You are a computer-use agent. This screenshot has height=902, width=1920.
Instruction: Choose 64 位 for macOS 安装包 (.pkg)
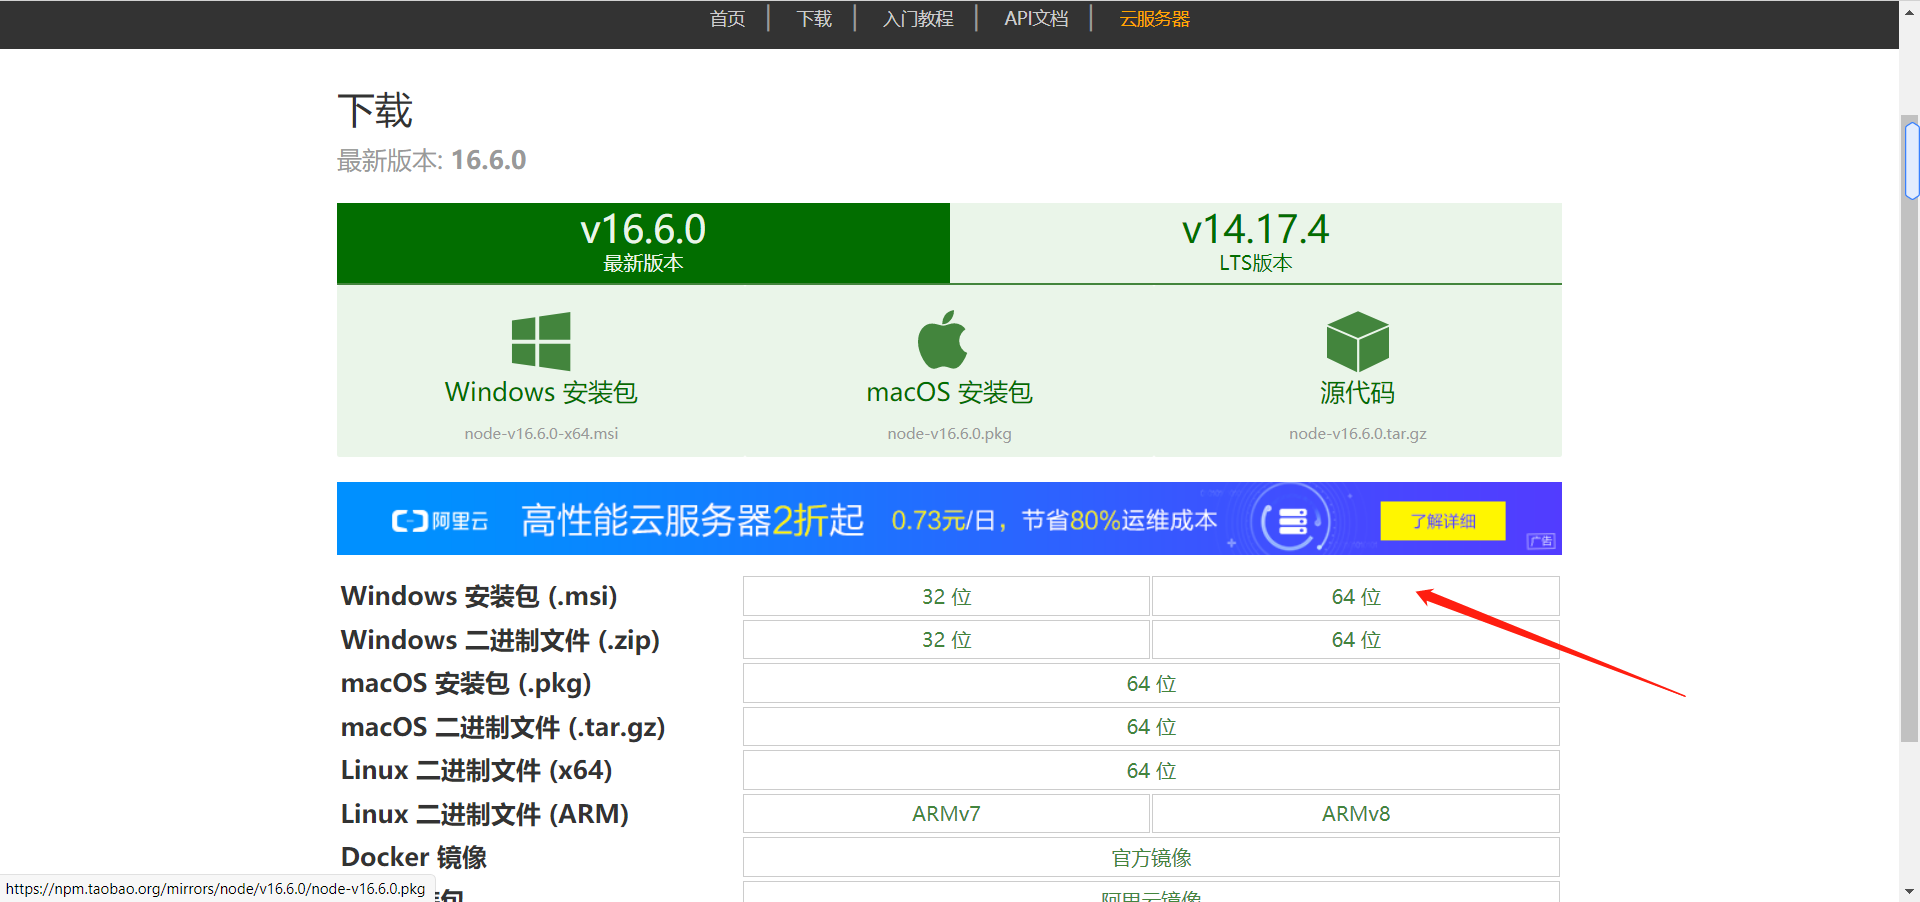pos(1151,683)
